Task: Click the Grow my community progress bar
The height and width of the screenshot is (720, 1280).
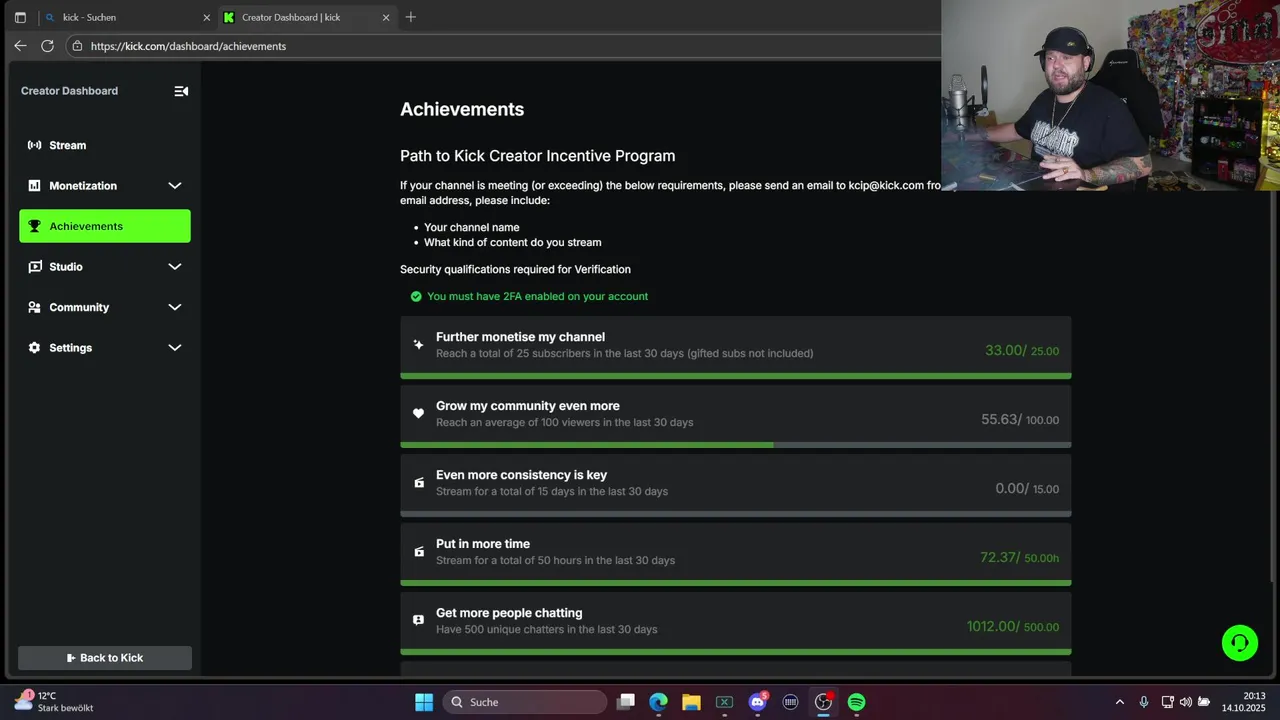Action: coord(736,445)
